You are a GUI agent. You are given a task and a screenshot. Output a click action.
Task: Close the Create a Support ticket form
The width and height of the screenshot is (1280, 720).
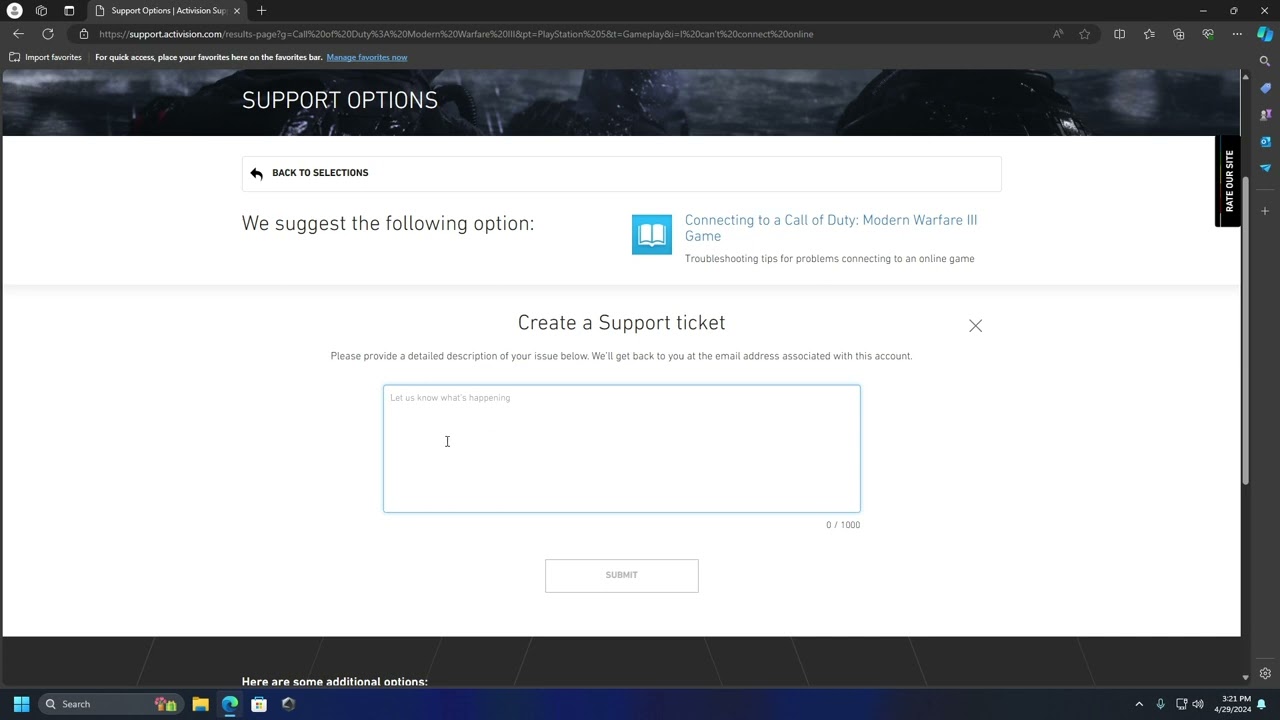point(976,326)
